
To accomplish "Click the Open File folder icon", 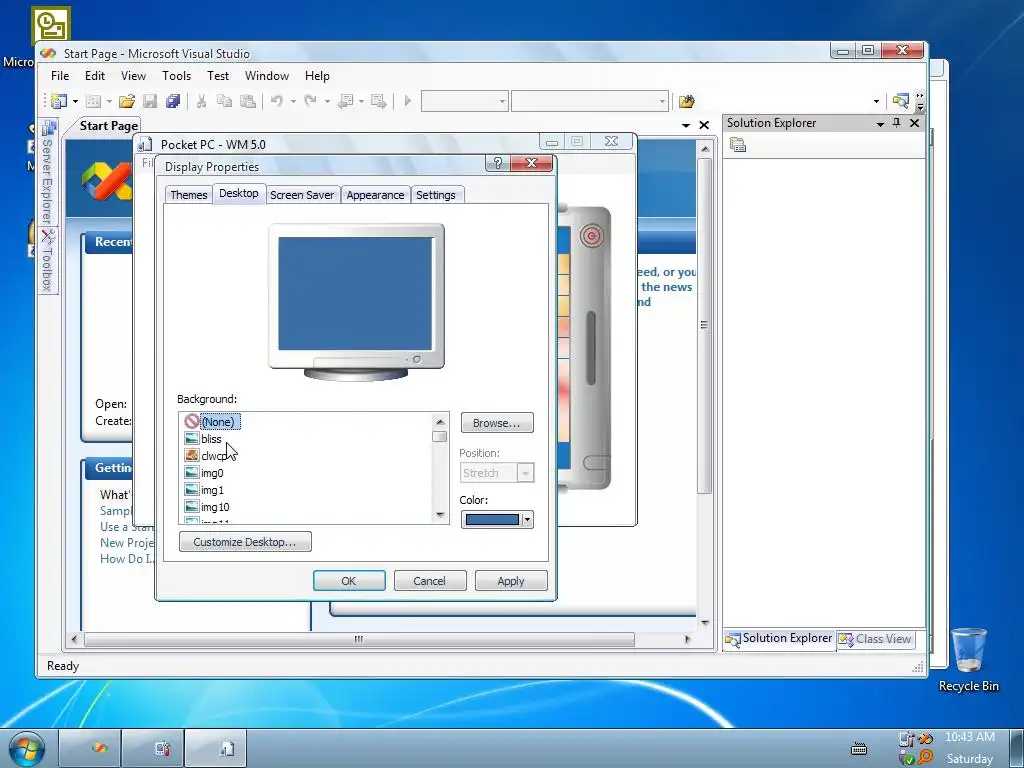I will pyautogui.click(x=127, y=101).
